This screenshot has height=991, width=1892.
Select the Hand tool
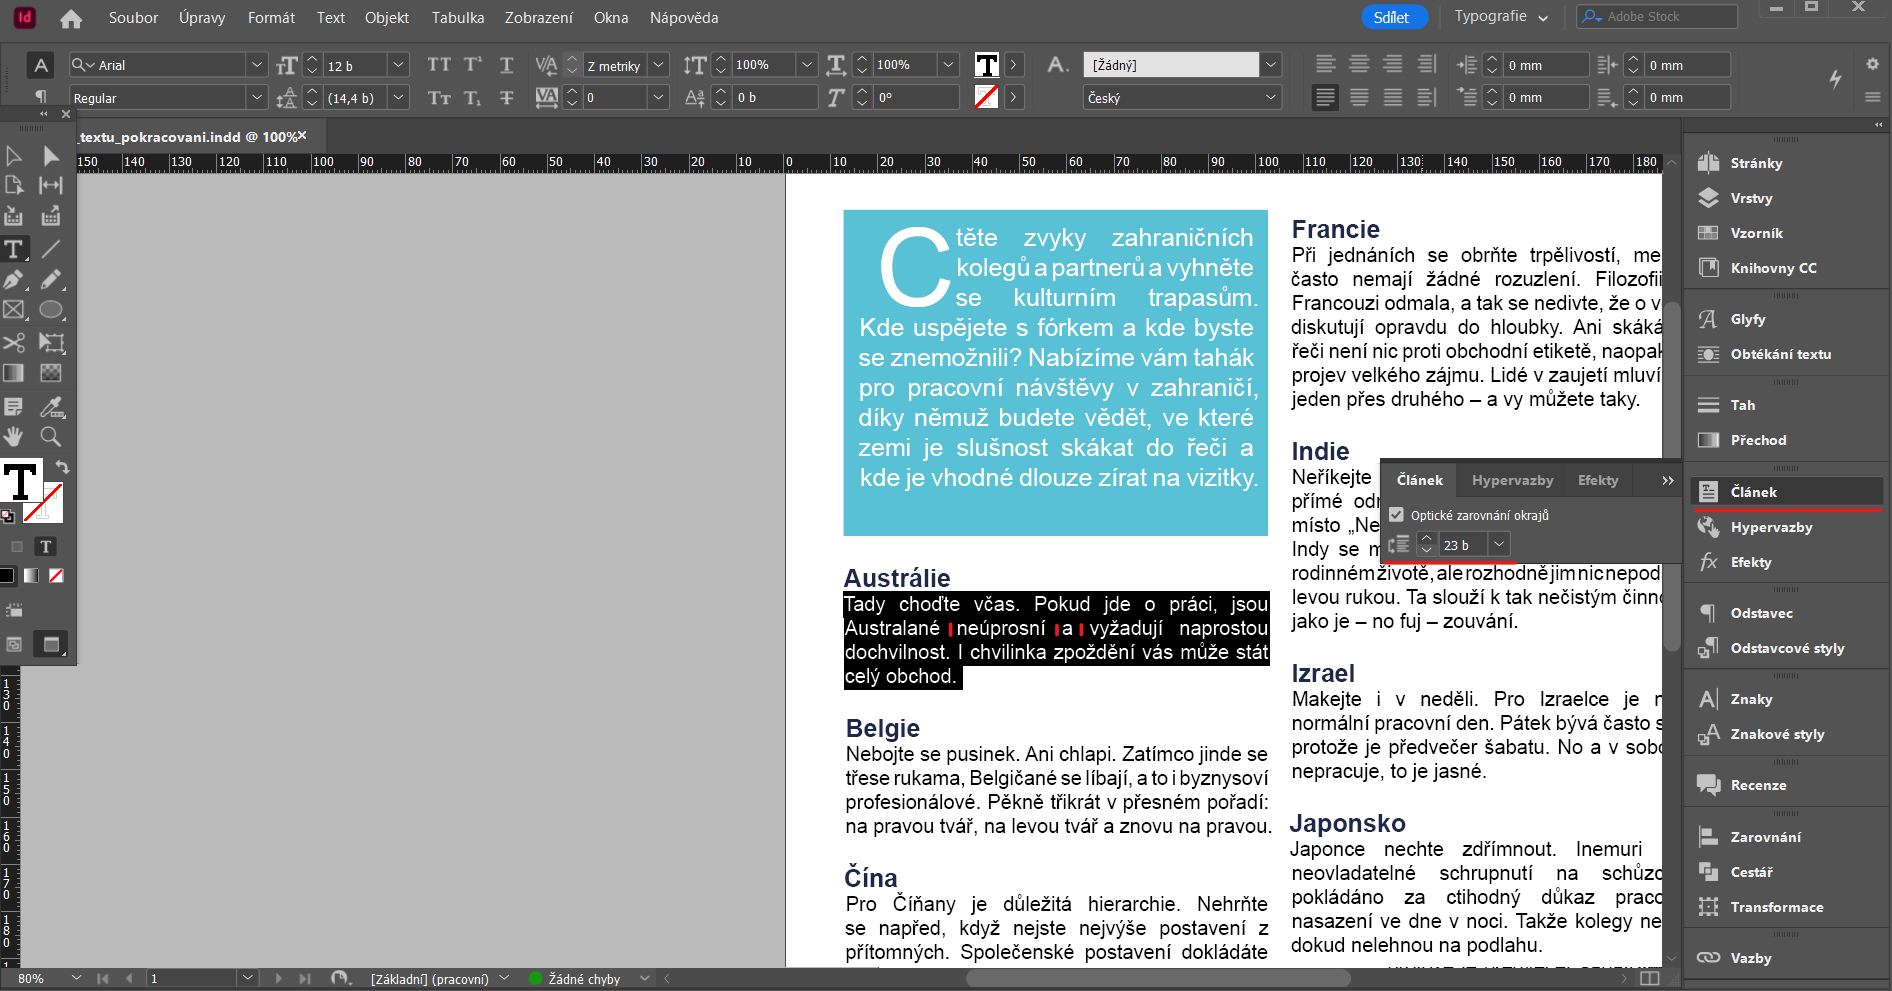pos(14,437)
